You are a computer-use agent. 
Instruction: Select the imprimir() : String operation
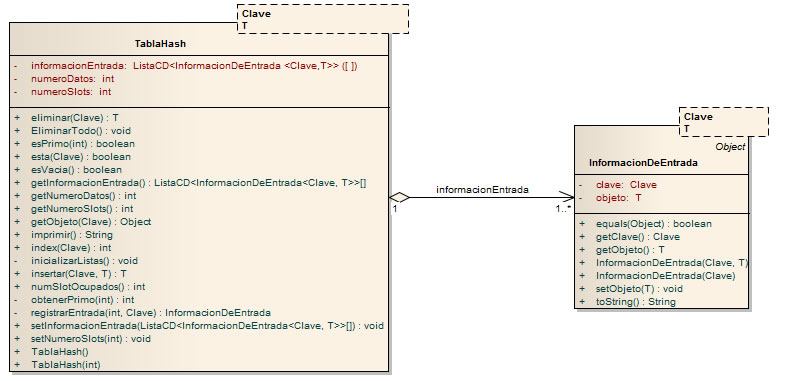[x=72, y=235]
